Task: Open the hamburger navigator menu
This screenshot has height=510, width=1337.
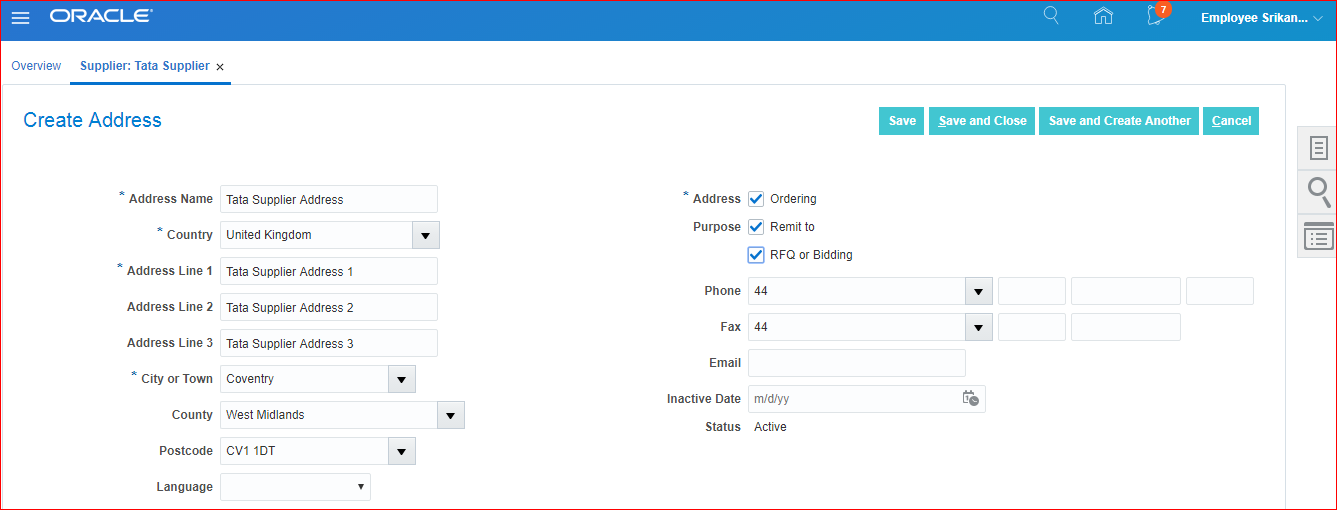Action: [20, 18]
